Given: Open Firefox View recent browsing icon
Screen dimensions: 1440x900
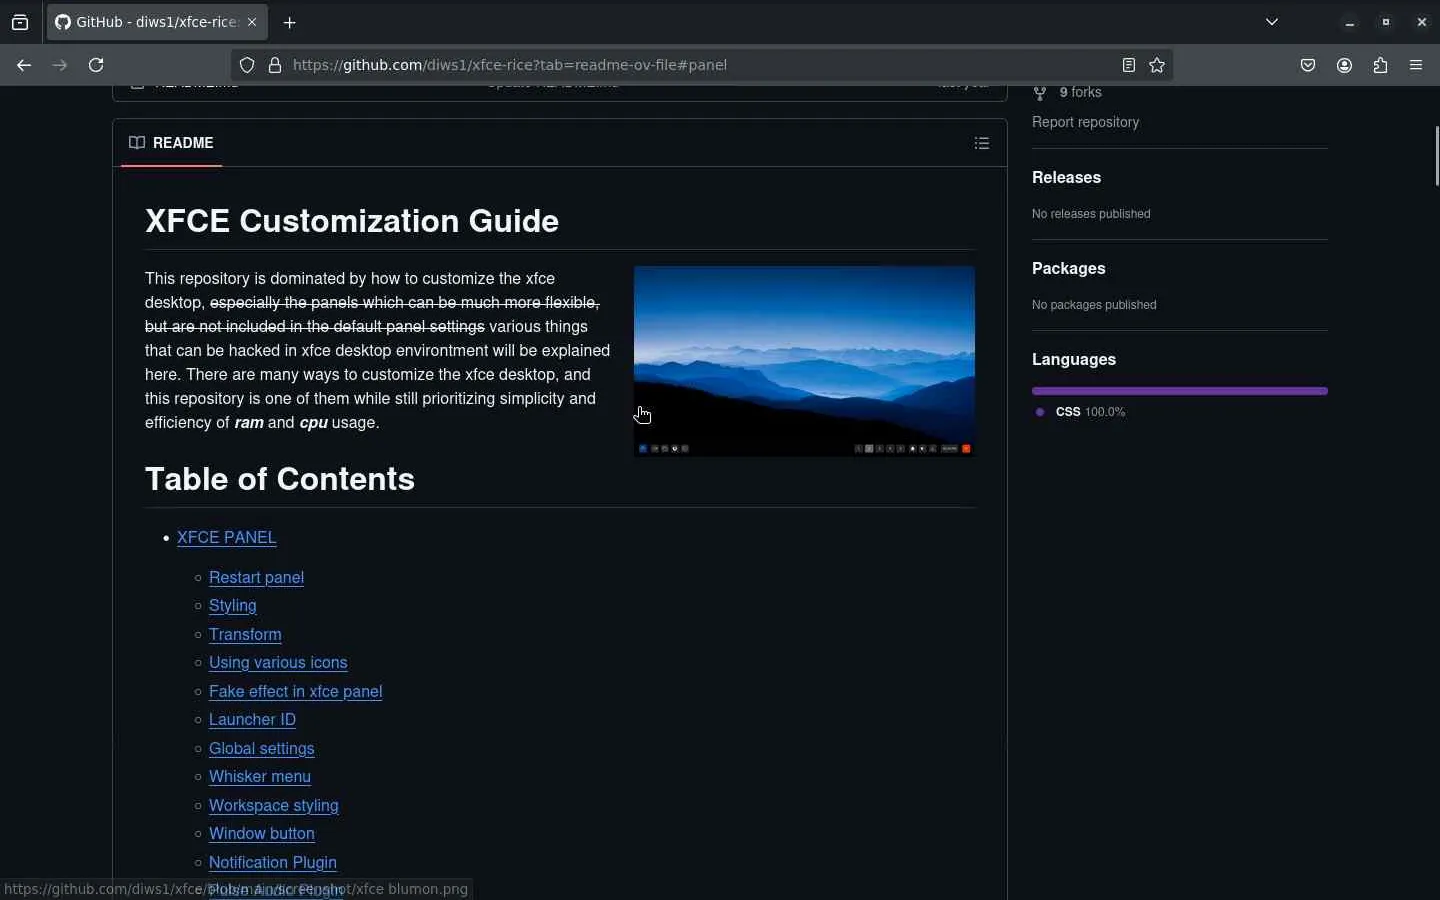Looking at the screenshot, I should (x=20, y=22).
